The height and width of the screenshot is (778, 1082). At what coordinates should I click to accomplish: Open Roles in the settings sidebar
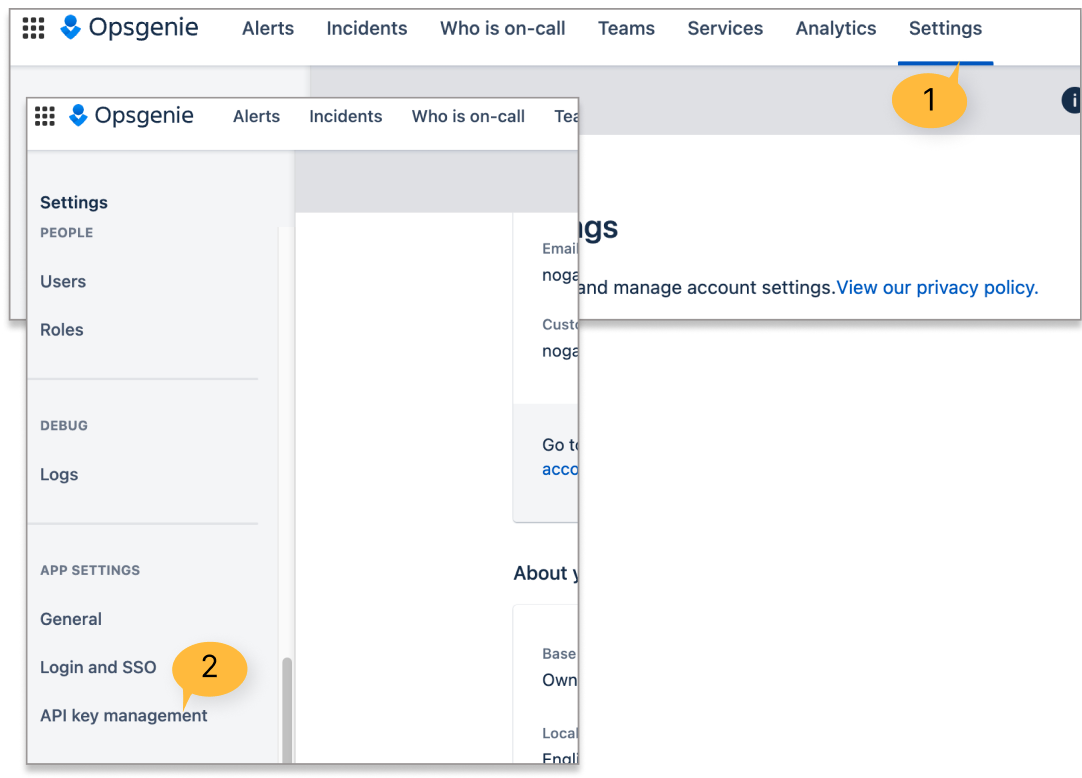pyautogui.click(x=61, y=329)
